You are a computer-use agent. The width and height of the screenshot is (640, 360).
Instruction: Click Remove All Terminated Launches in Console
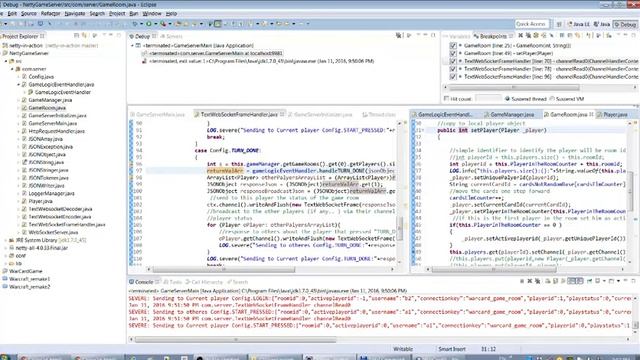click(x=537, y=281)
